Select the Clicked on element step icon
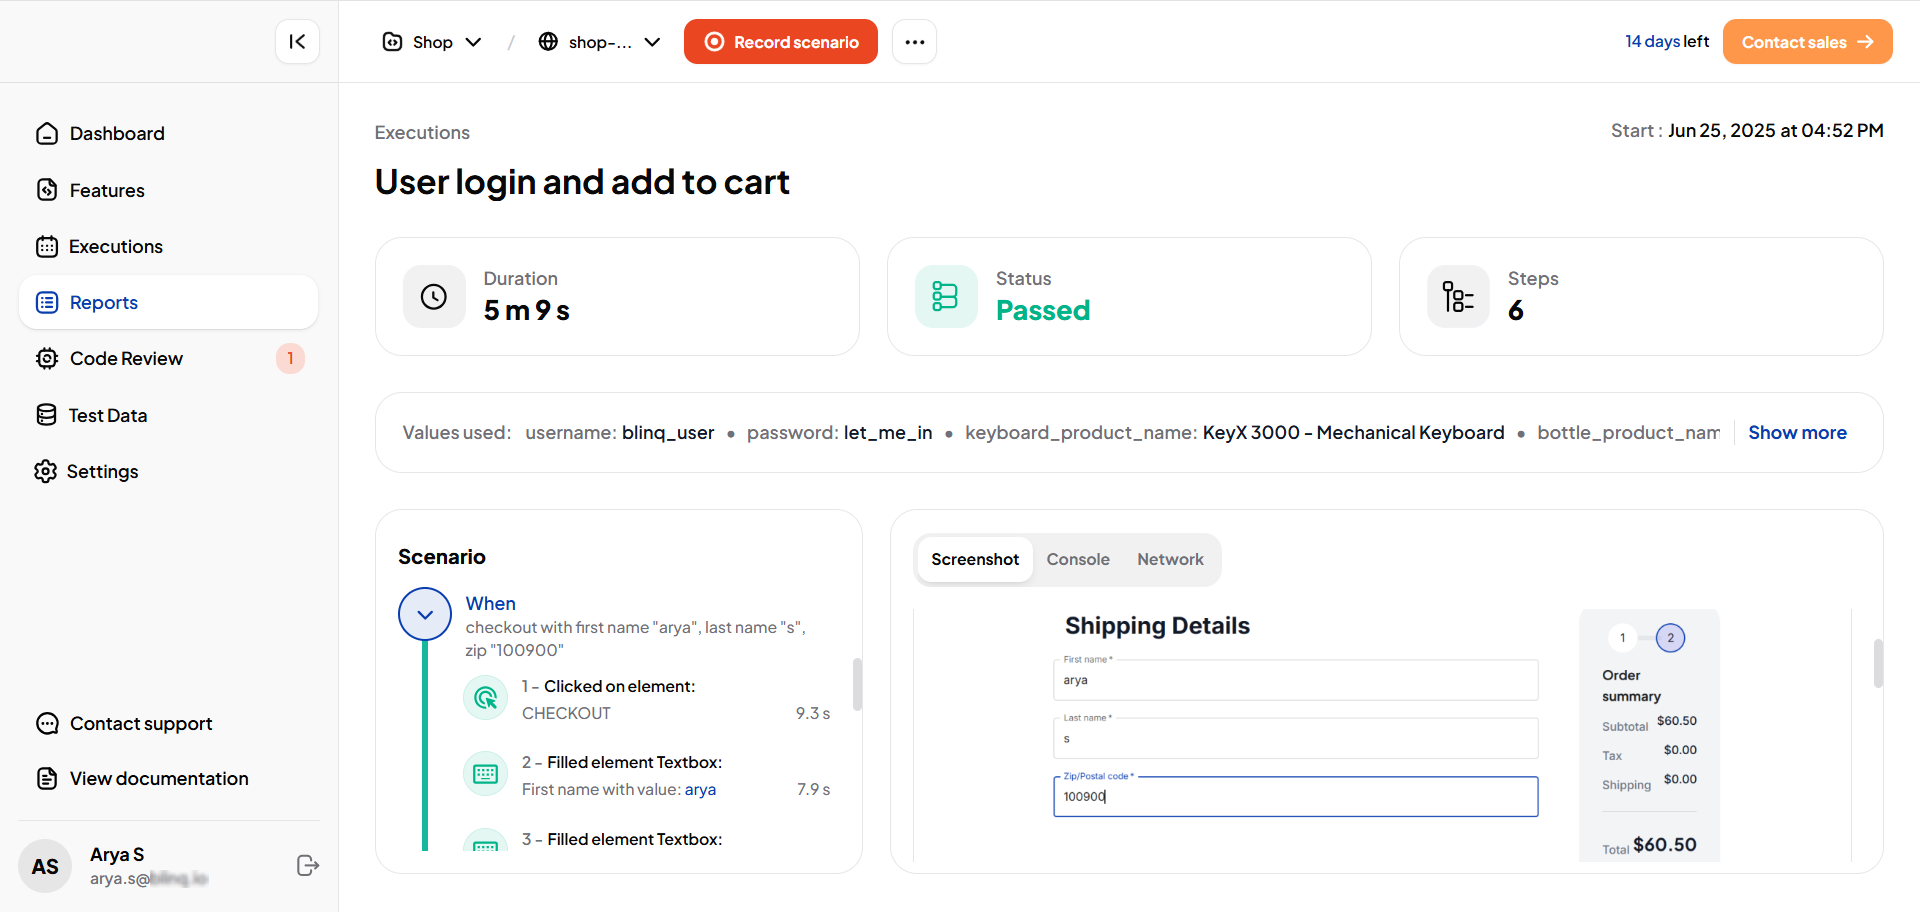 486,698
